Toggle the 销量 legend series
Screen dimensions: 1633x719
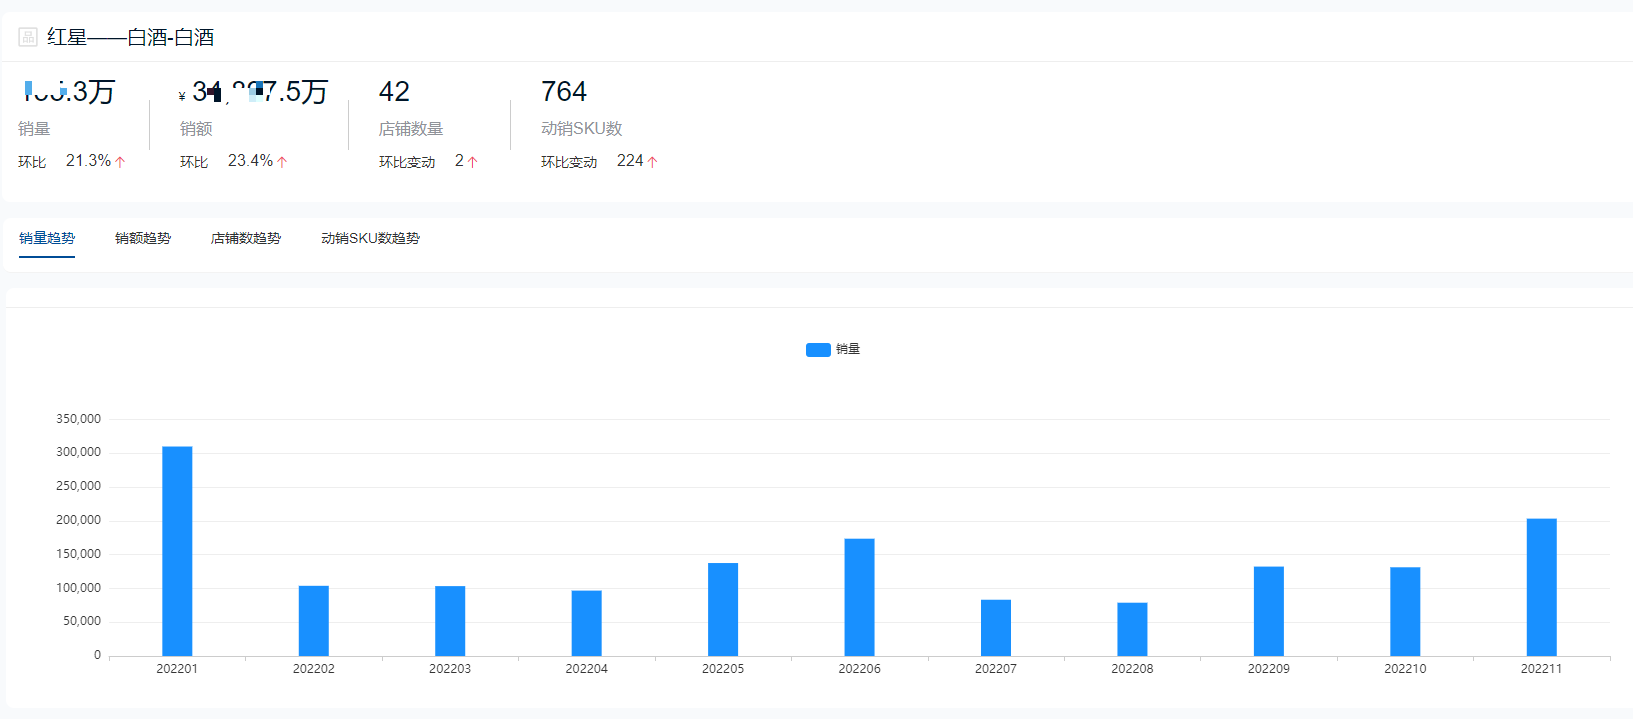pos(833,349)
